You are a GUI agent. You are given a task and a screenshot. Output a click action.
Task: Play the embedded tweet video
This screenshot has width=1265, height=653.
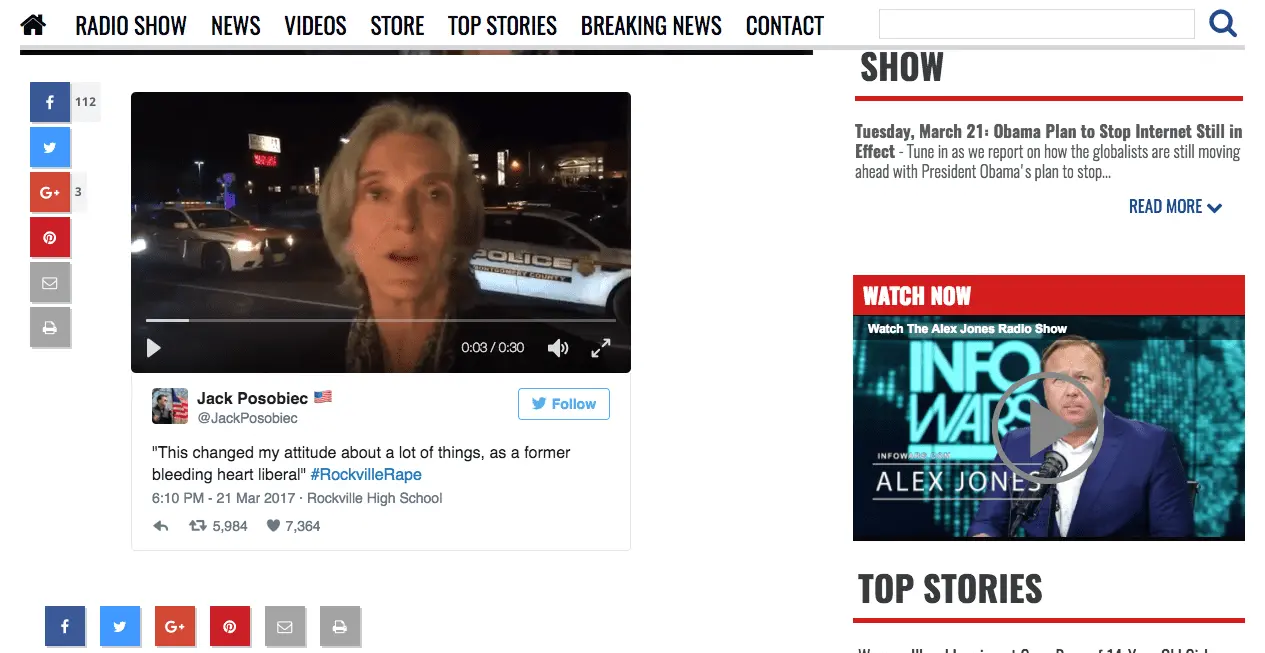click(154, 348)
